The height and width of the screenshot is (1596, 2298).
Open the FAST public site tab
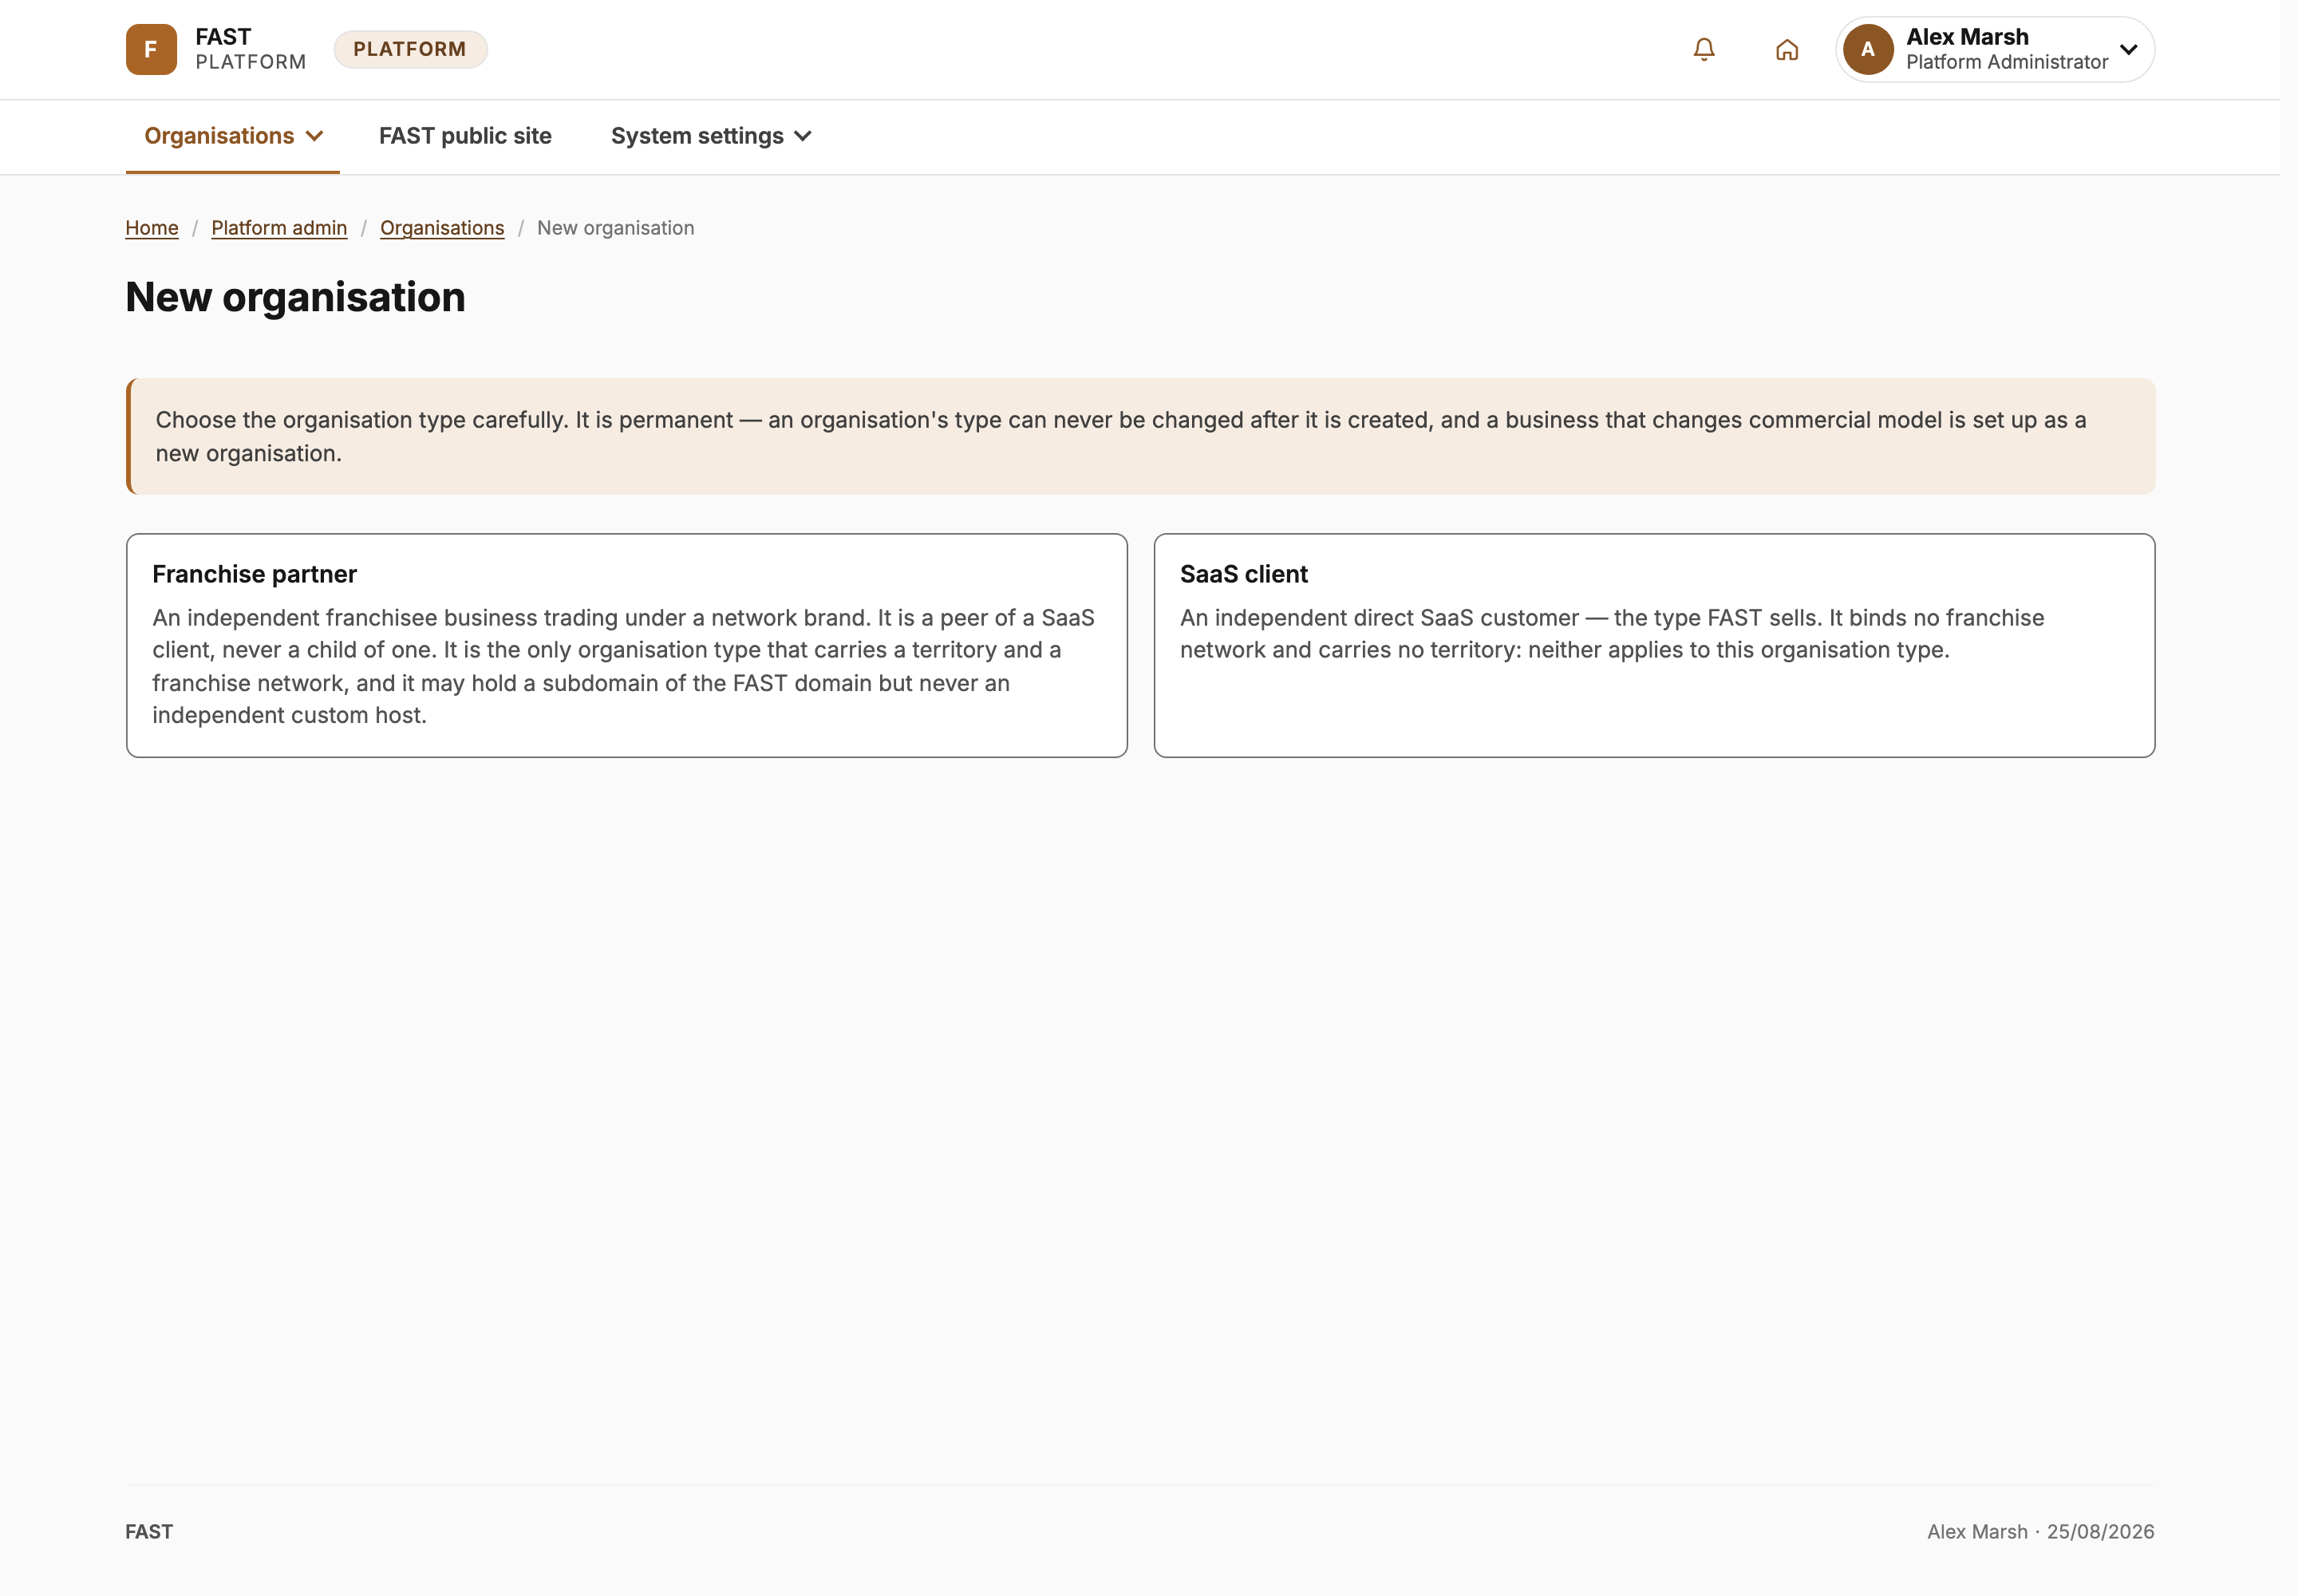pyautogui.click(x=465, y=136)
